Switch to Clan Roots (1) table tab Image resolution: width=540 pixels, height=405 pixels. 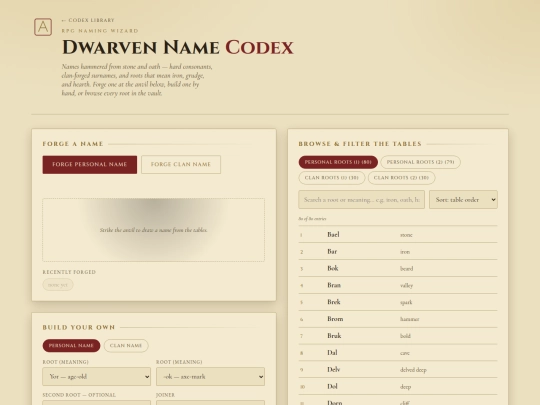click(332, 178)
